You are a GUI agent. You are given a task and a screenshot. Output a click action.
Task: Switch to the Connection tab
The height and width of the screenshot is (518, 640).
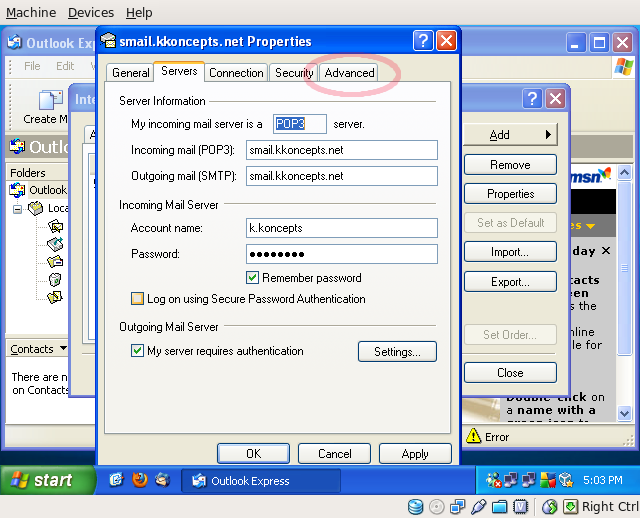click(236, 73)
